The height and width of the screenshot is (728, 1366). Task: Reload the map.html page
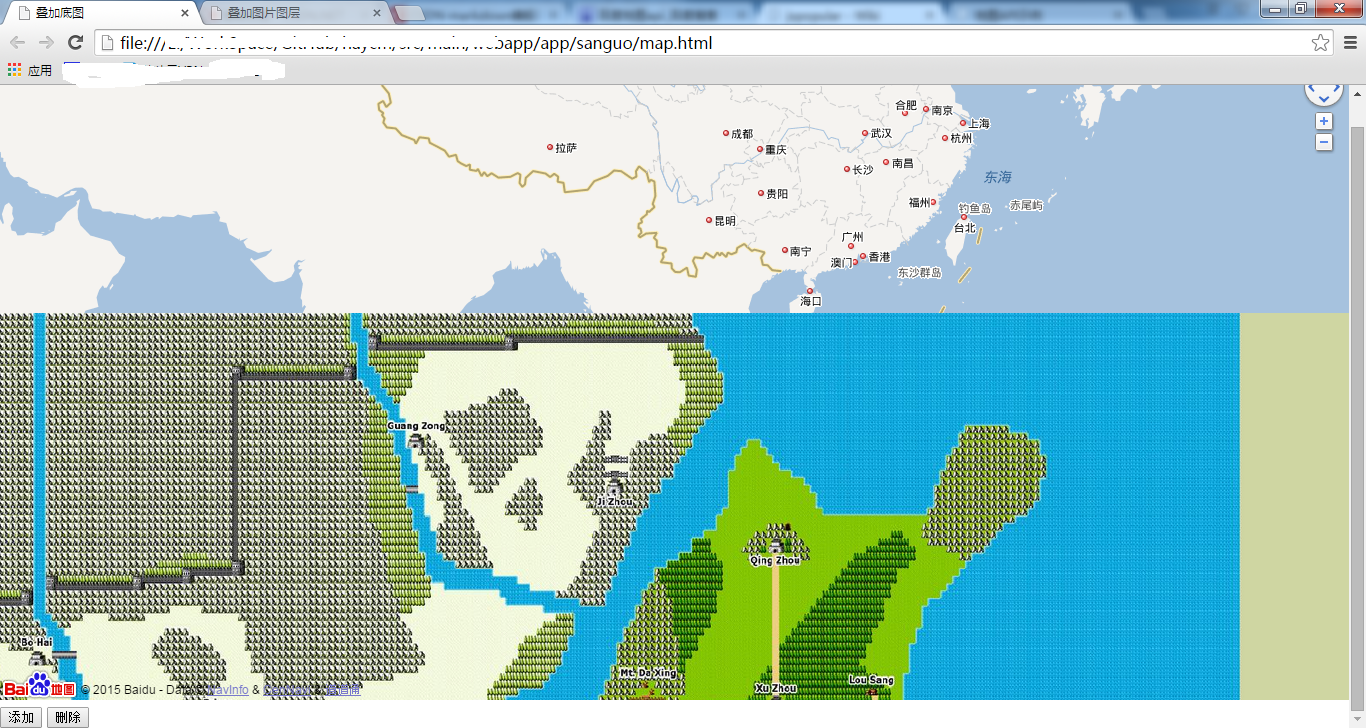coord(75,42)
